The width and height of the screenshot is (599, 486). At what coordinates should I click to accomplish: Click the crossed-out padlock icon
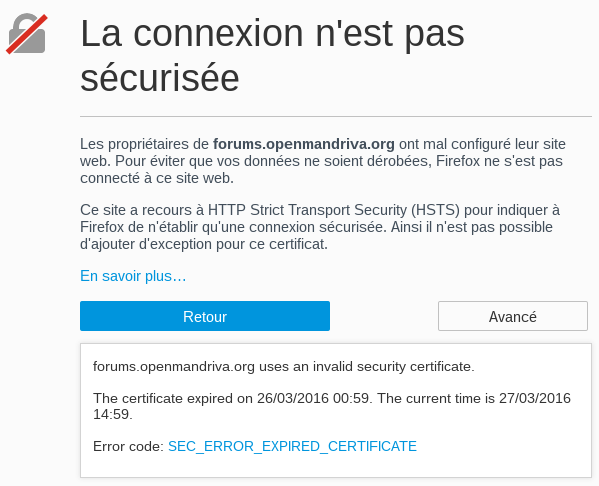coord(27,34)
